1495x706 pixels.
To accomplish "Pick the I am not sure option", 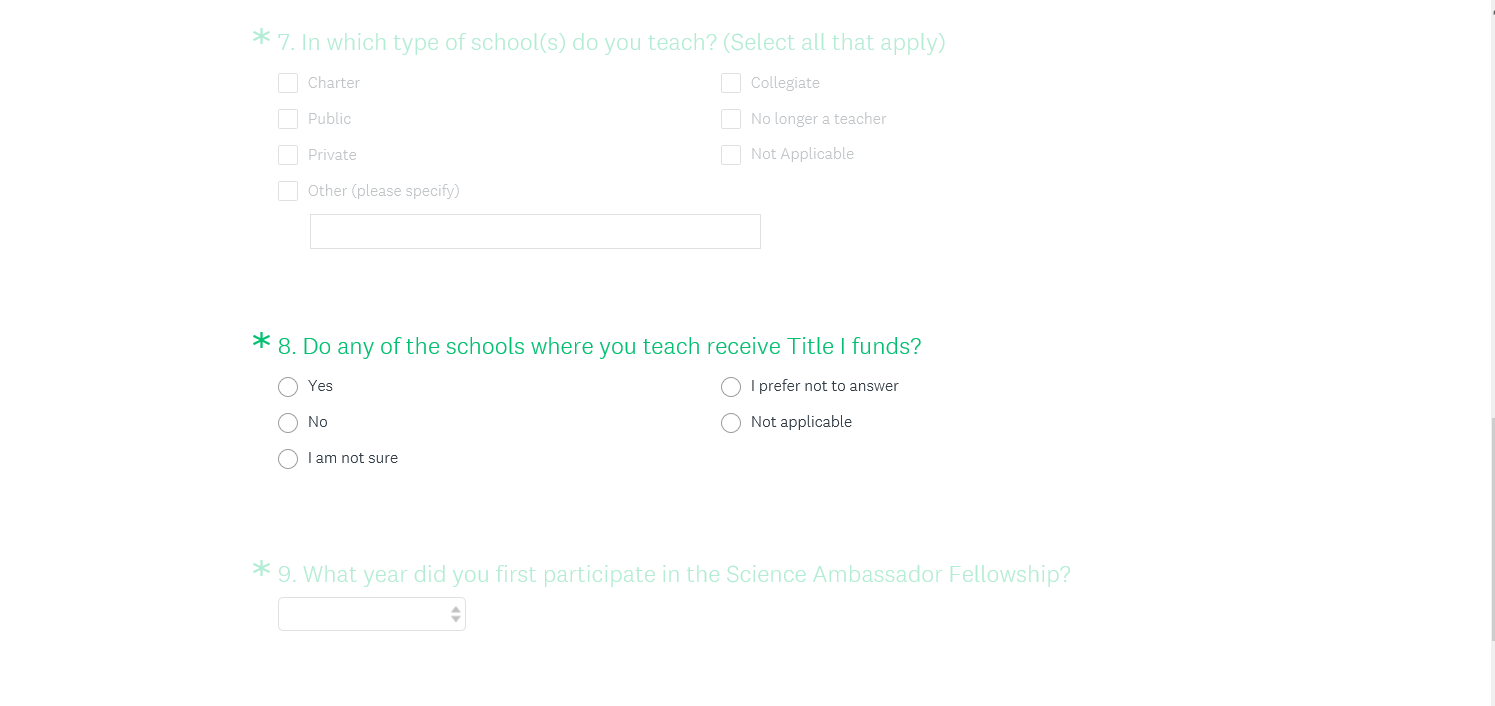I will point(288,459).
